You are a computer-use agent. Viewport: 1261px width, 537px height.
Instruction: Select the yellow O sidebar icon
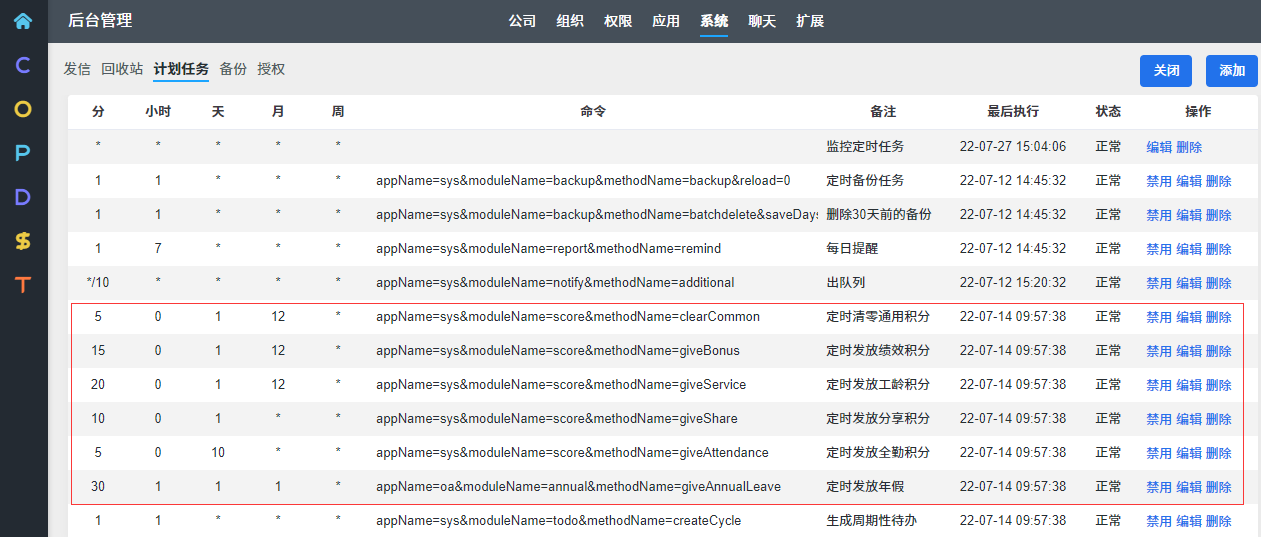point(22,110)
